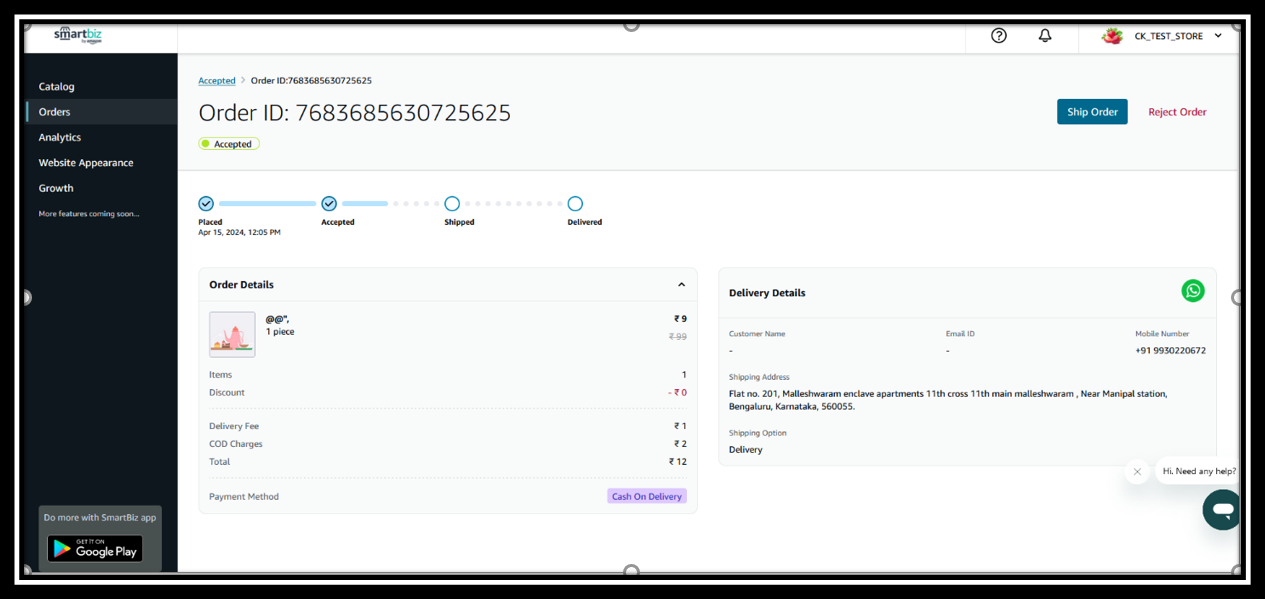This screenshot has height=599, width=1265.
Task: Click the Placed step checkmark
Action: (x=206, y=204)
